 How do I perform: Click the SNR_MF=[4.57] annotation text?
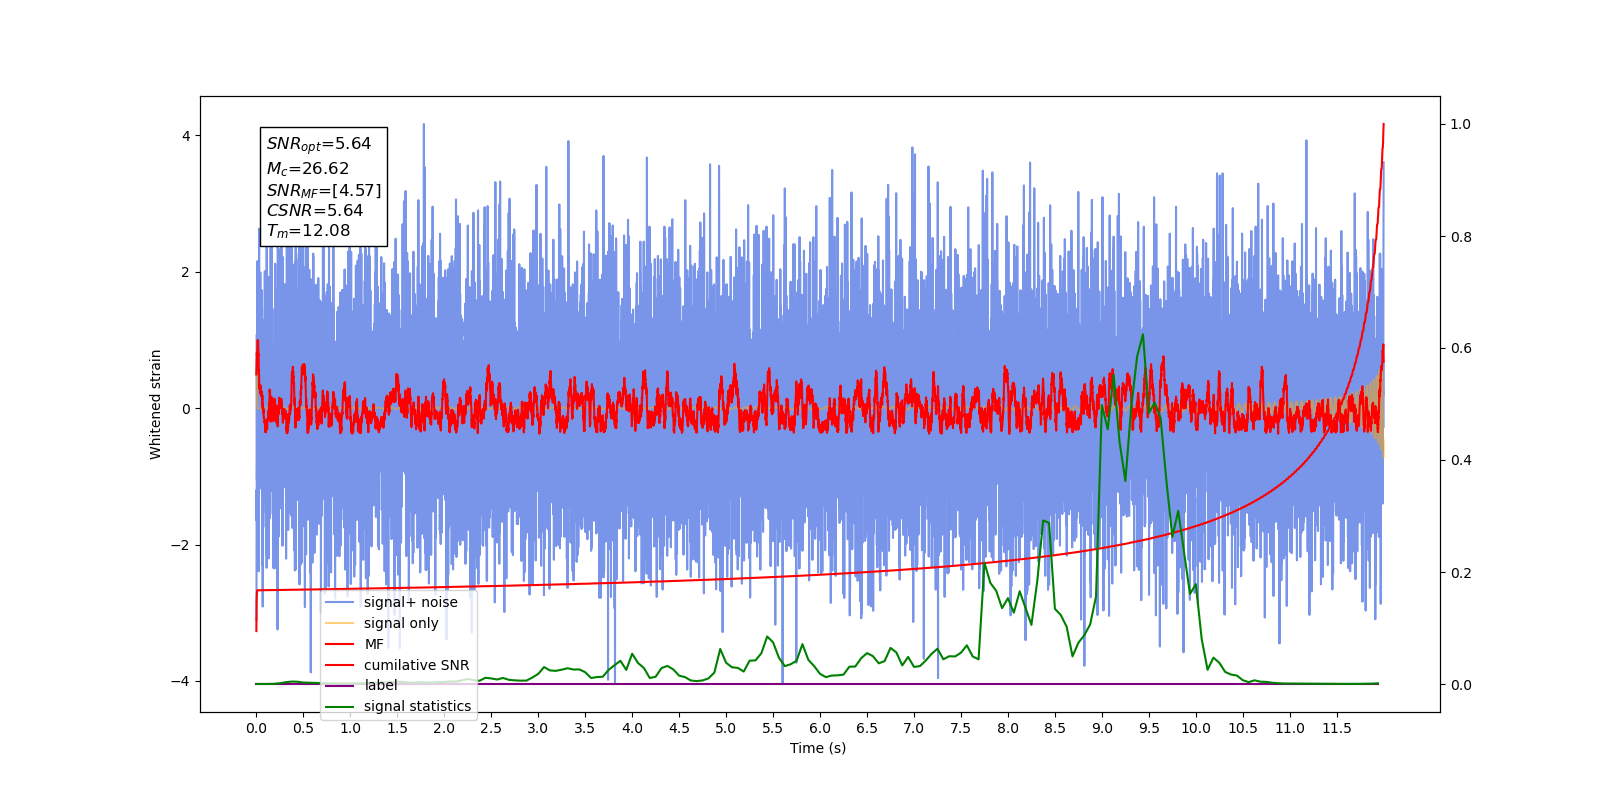pyautogui.click(x=324, y=190)
